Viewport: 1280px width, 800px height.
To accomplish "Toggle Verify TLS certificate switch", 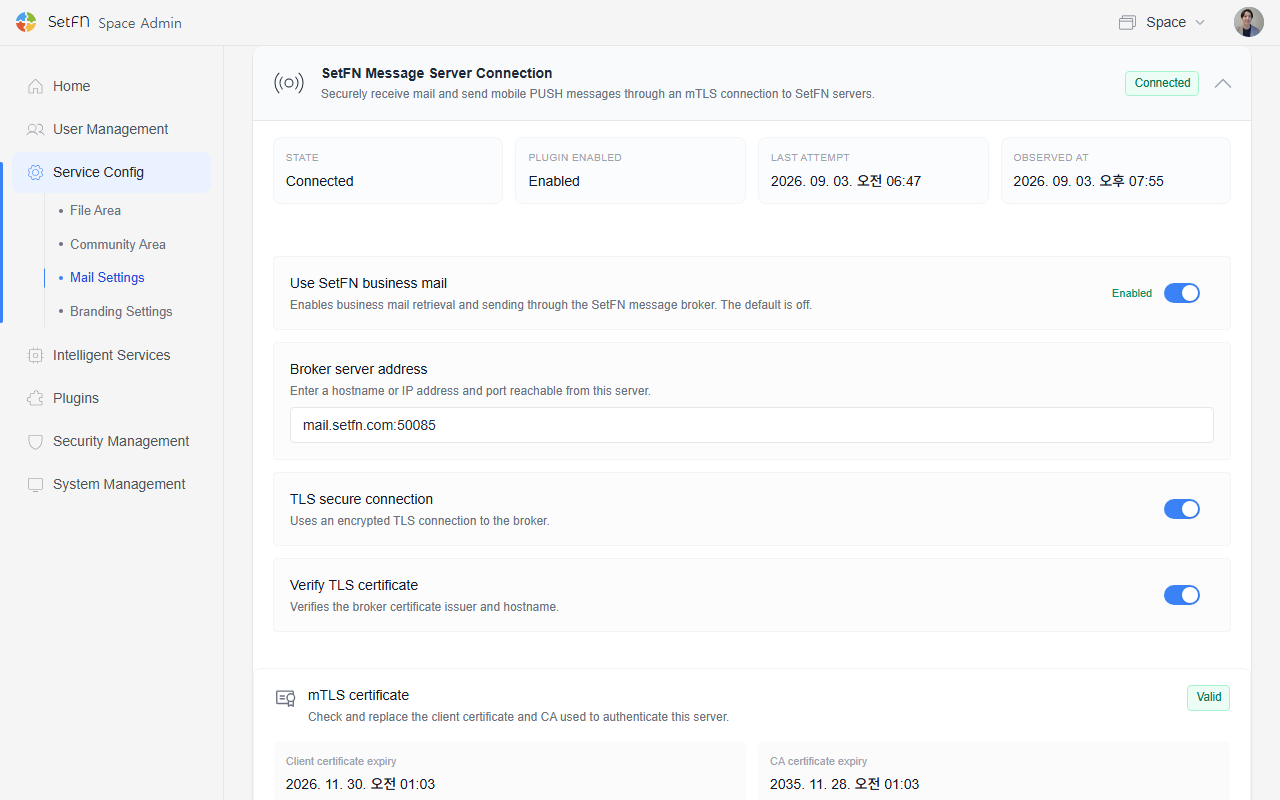I will click(x=1181, y=595).
